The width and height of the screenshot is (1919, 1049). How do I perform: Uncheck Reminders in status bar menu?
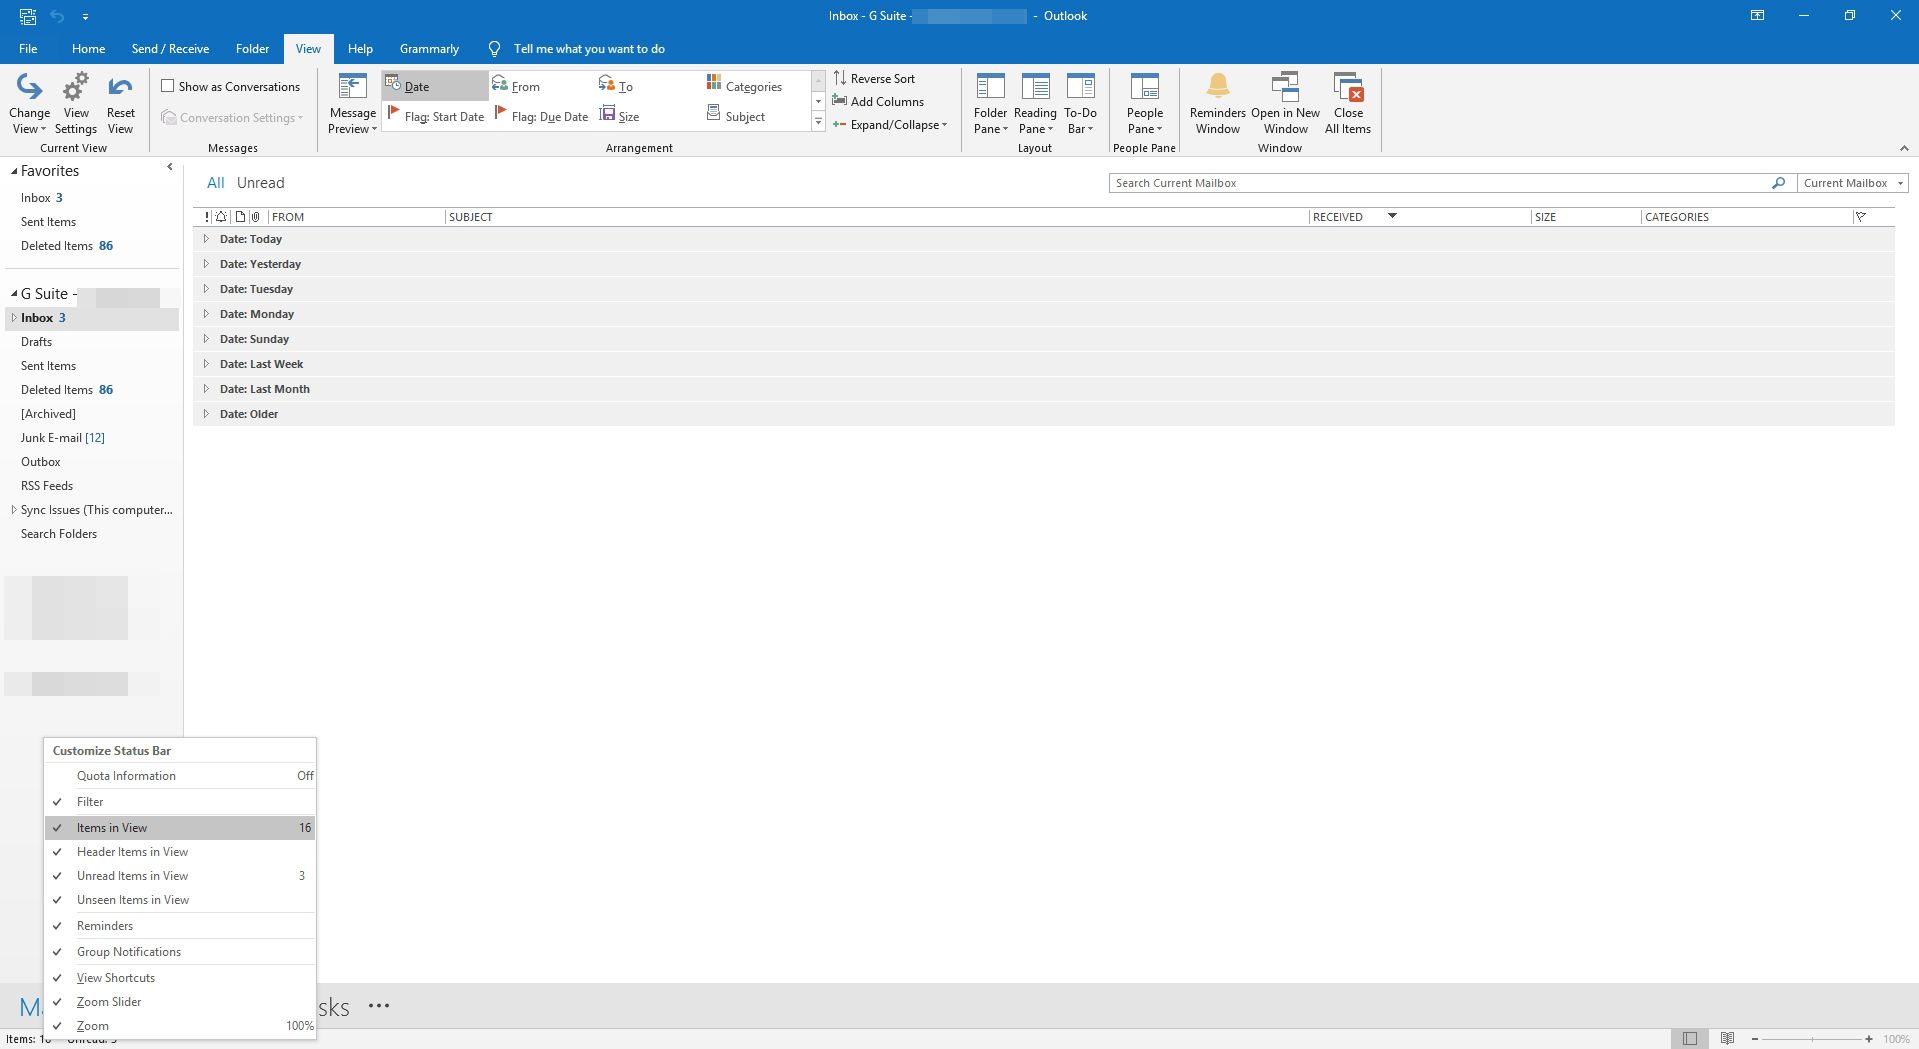pos(180,926)
